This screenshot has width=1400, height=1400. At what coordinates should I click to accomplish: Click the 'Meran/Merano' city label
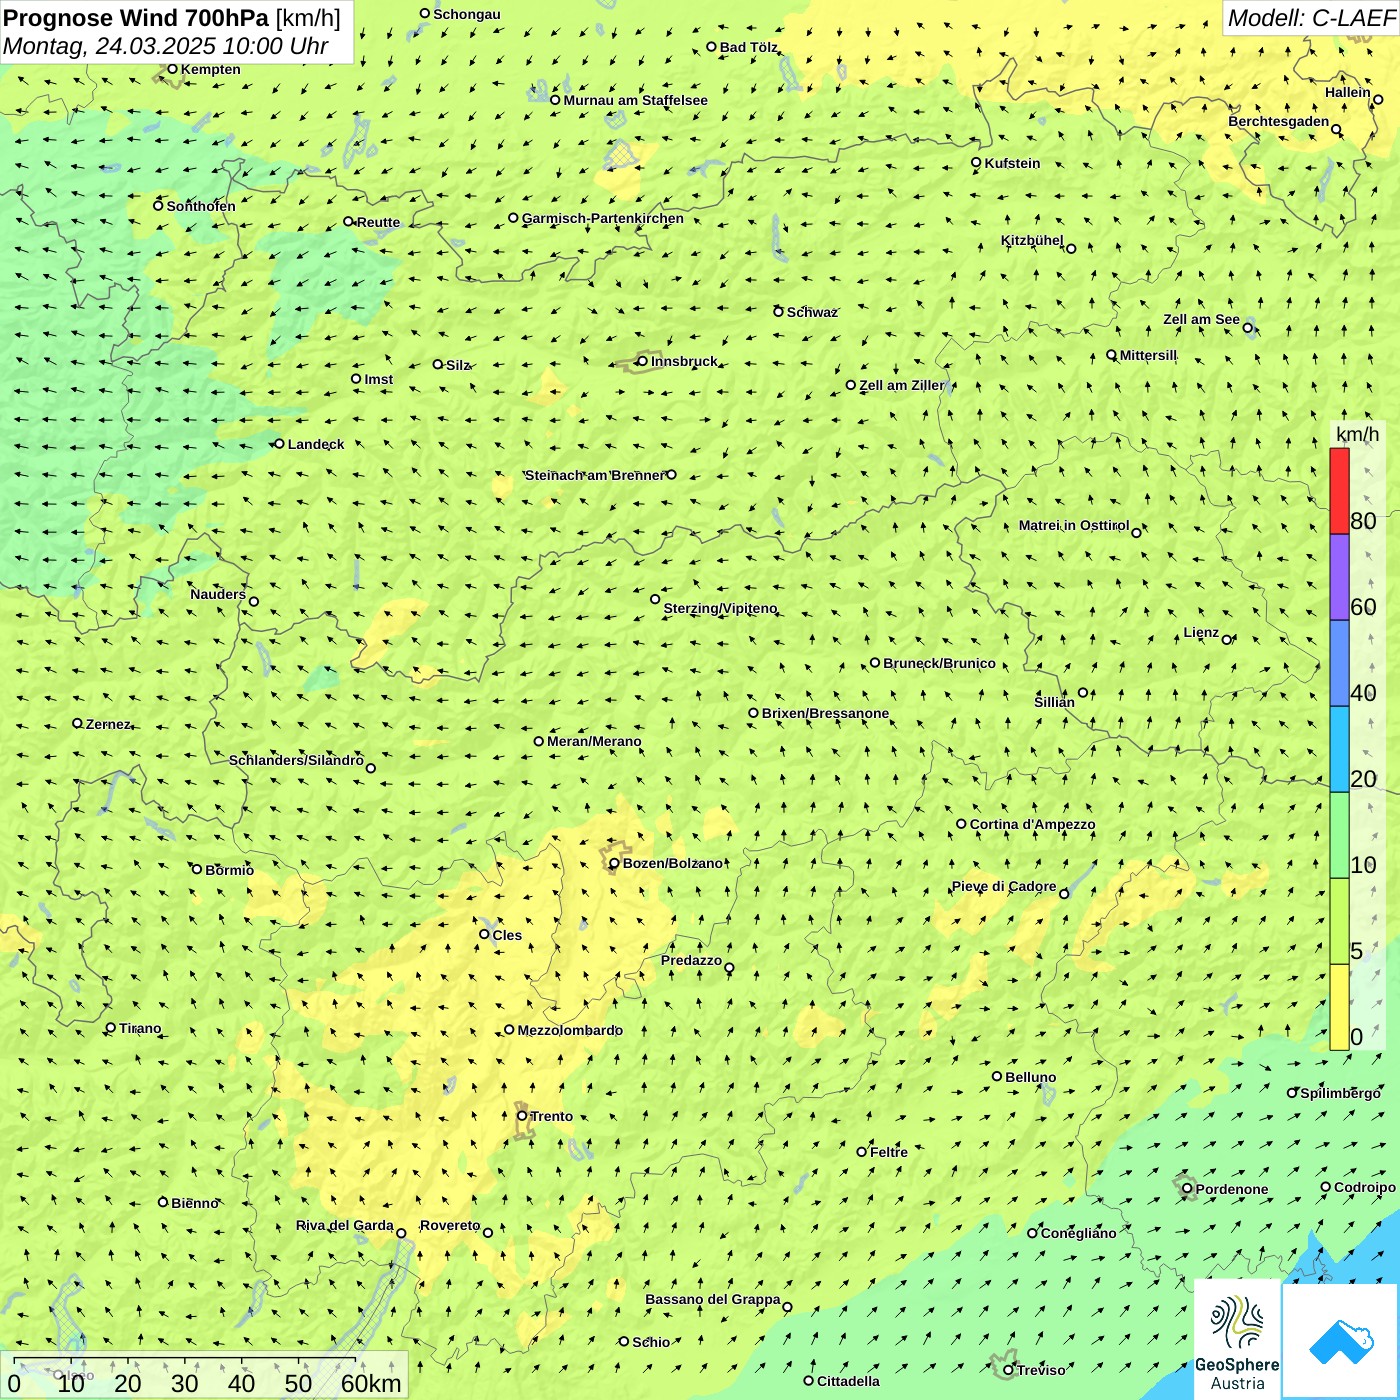coord(594,741)
